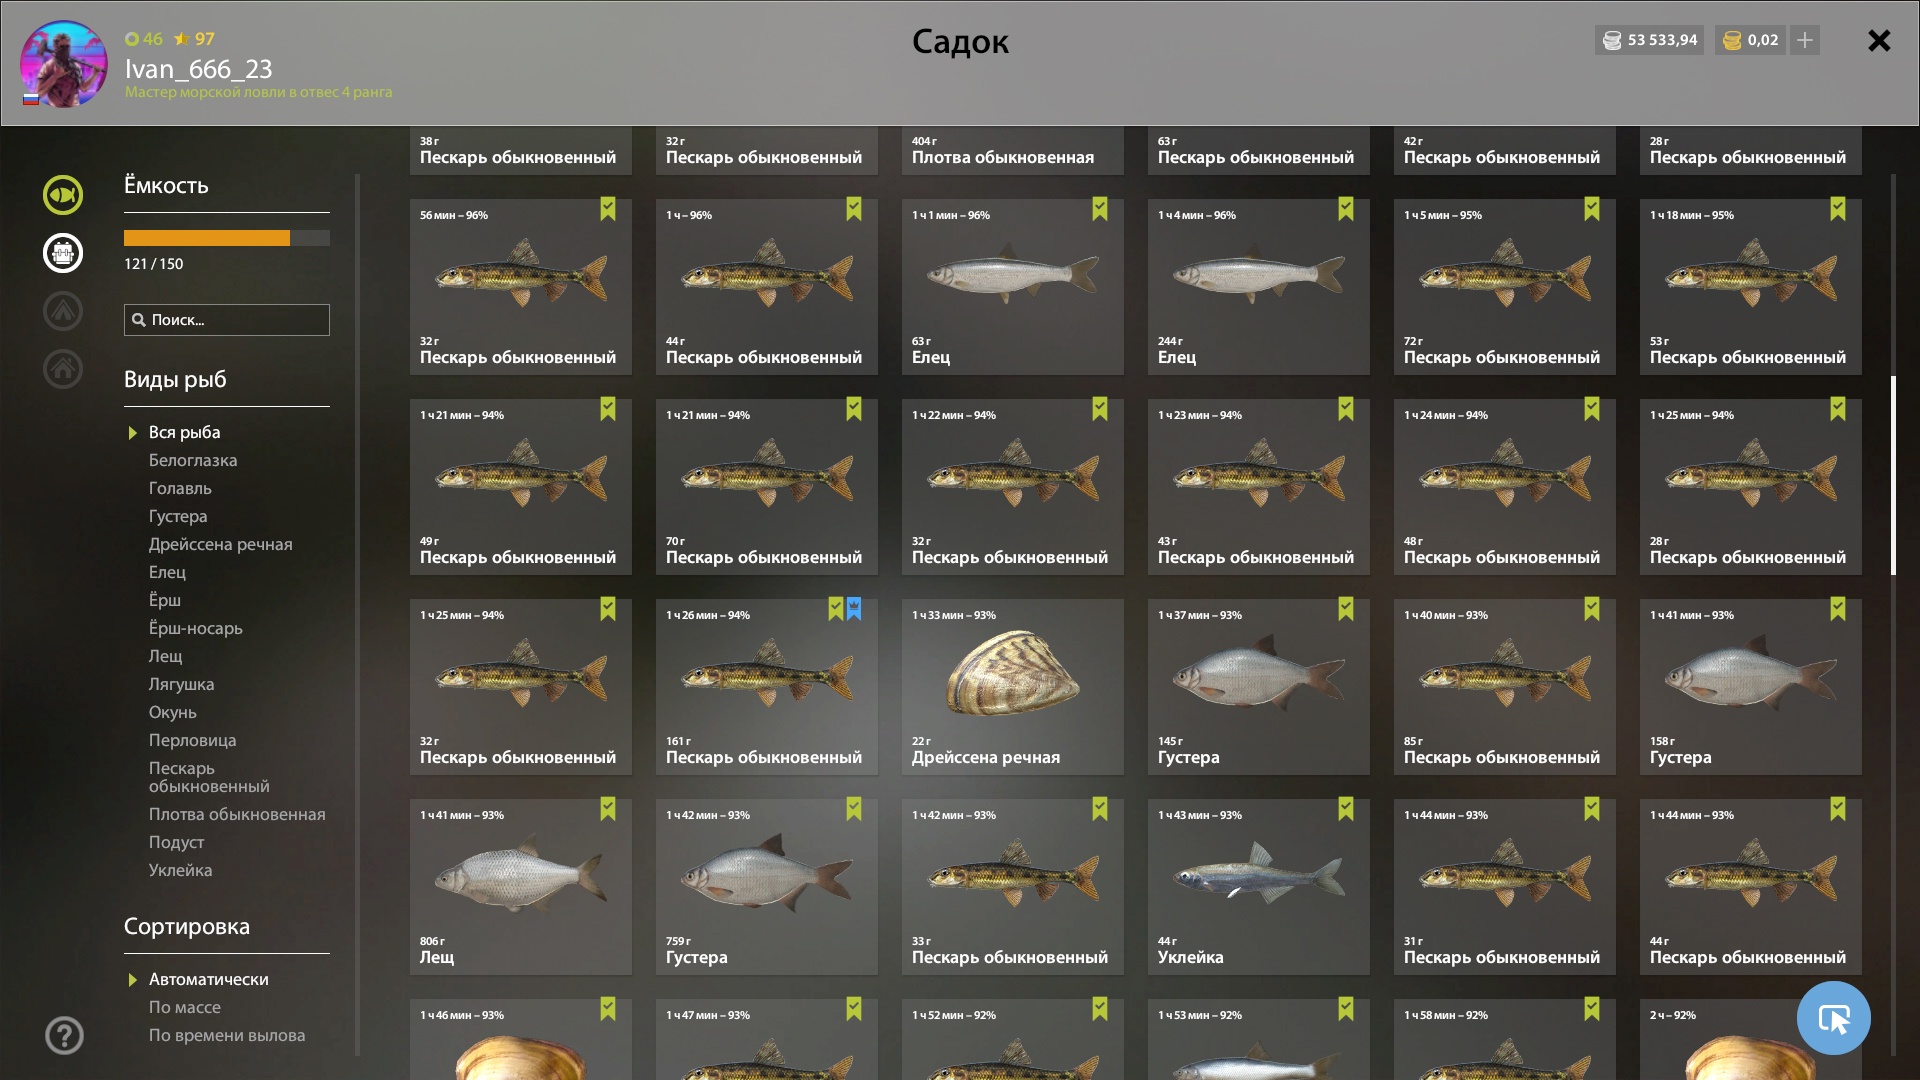Choose Автоматически sorting option

[209, 979]
